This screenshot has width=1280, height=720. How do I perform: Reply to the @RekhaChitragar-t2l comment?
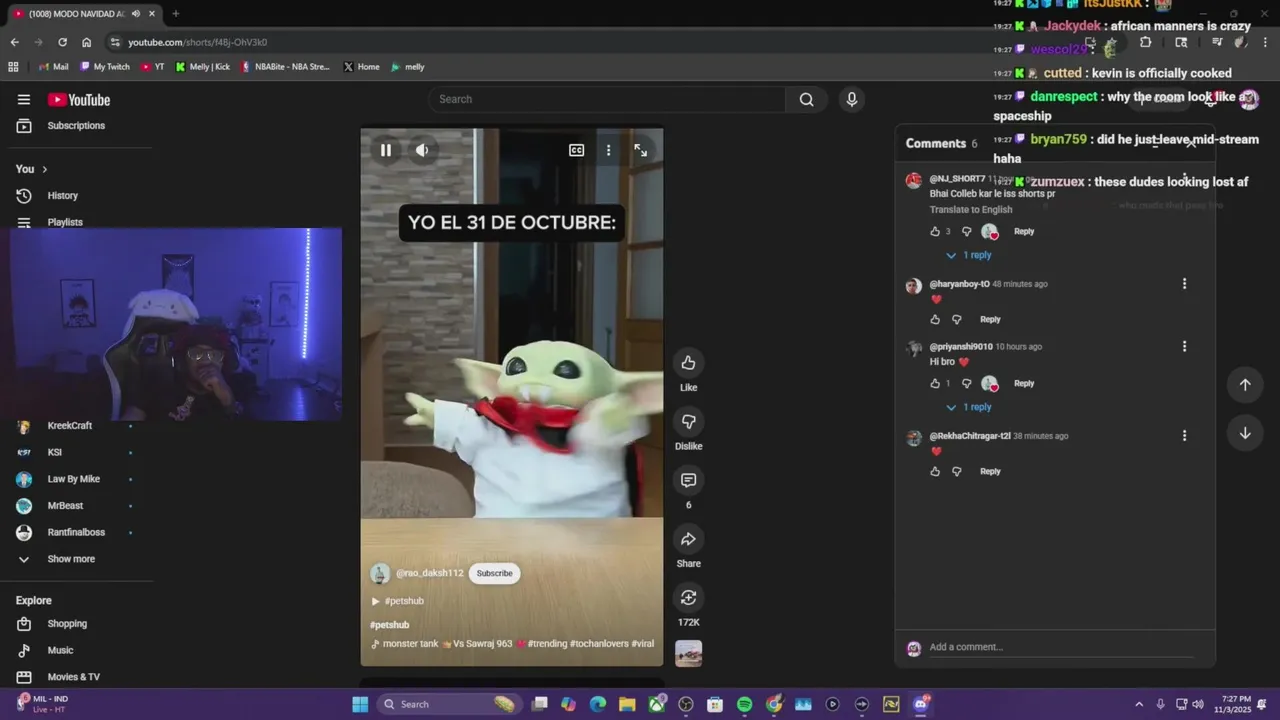(x=990, y=471)
